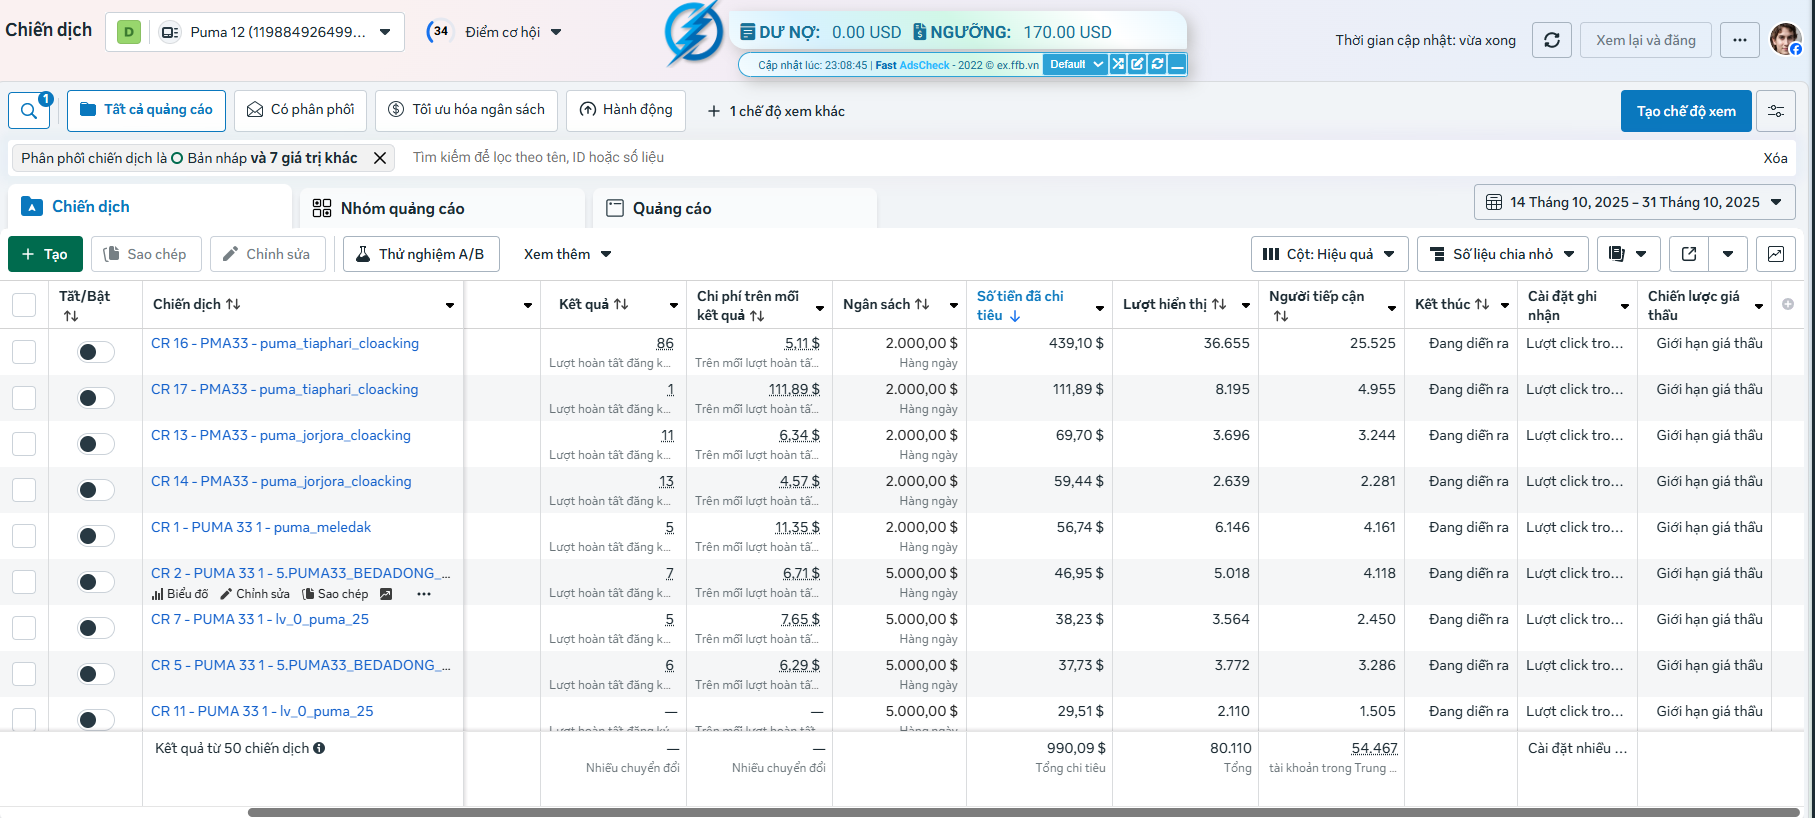Click the Xem lại và đăng button

(x=1645, y=40)
